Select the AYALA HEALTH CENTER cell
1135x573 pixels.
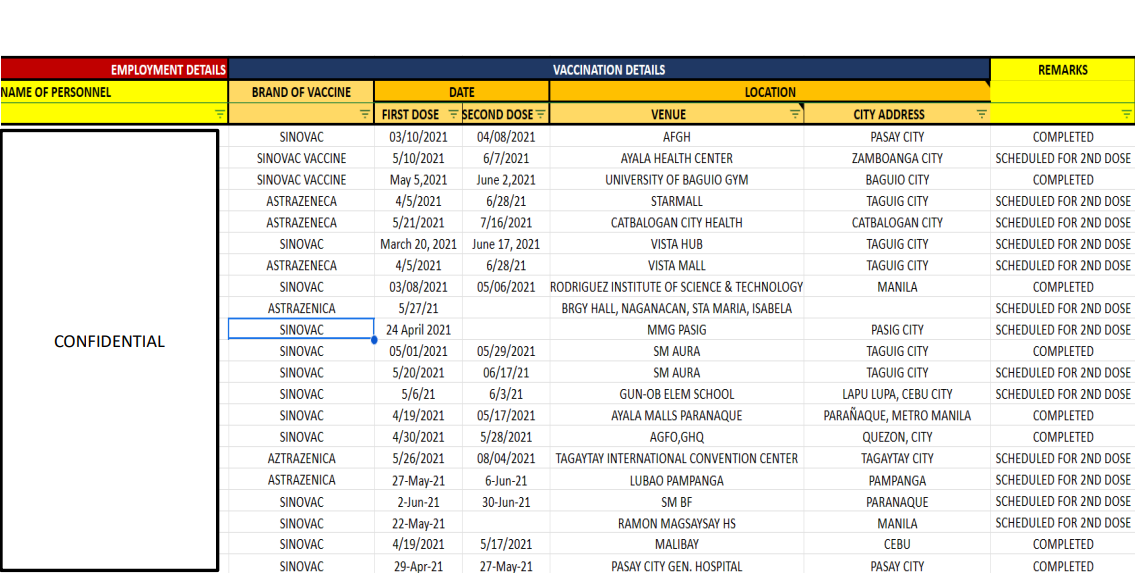coord(676,158)
